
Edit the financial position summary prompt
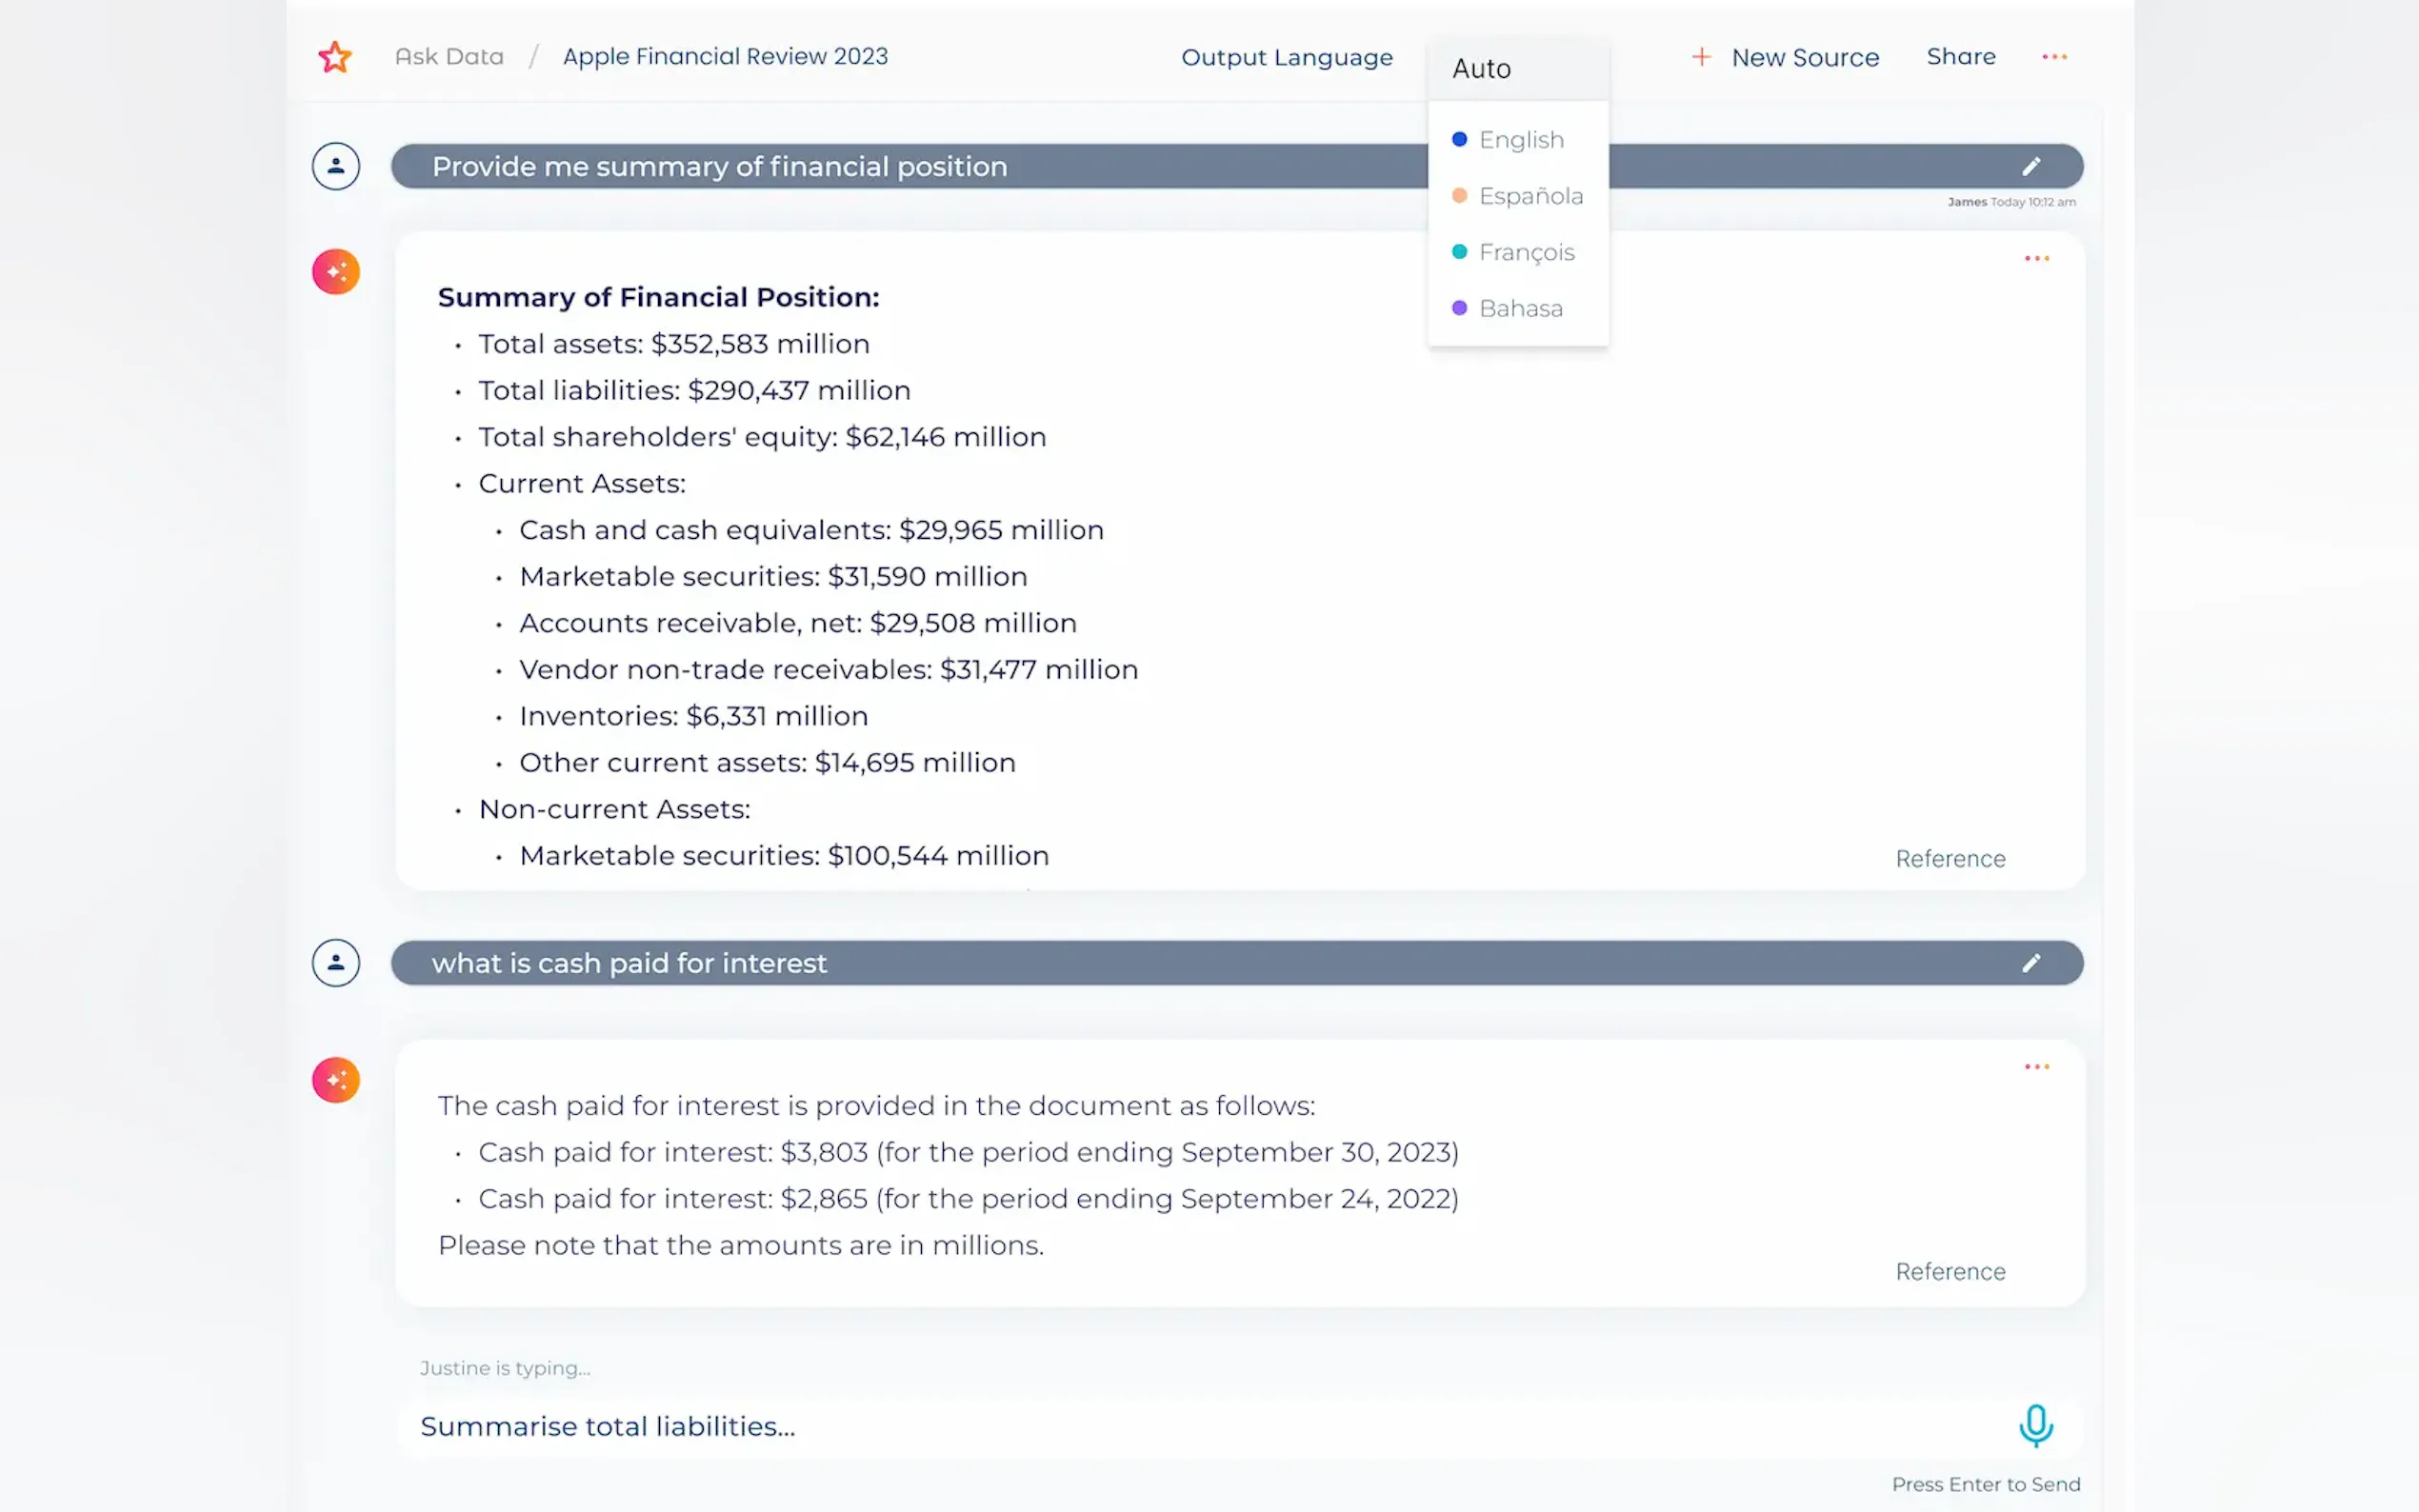click(x=2030, y=166)
